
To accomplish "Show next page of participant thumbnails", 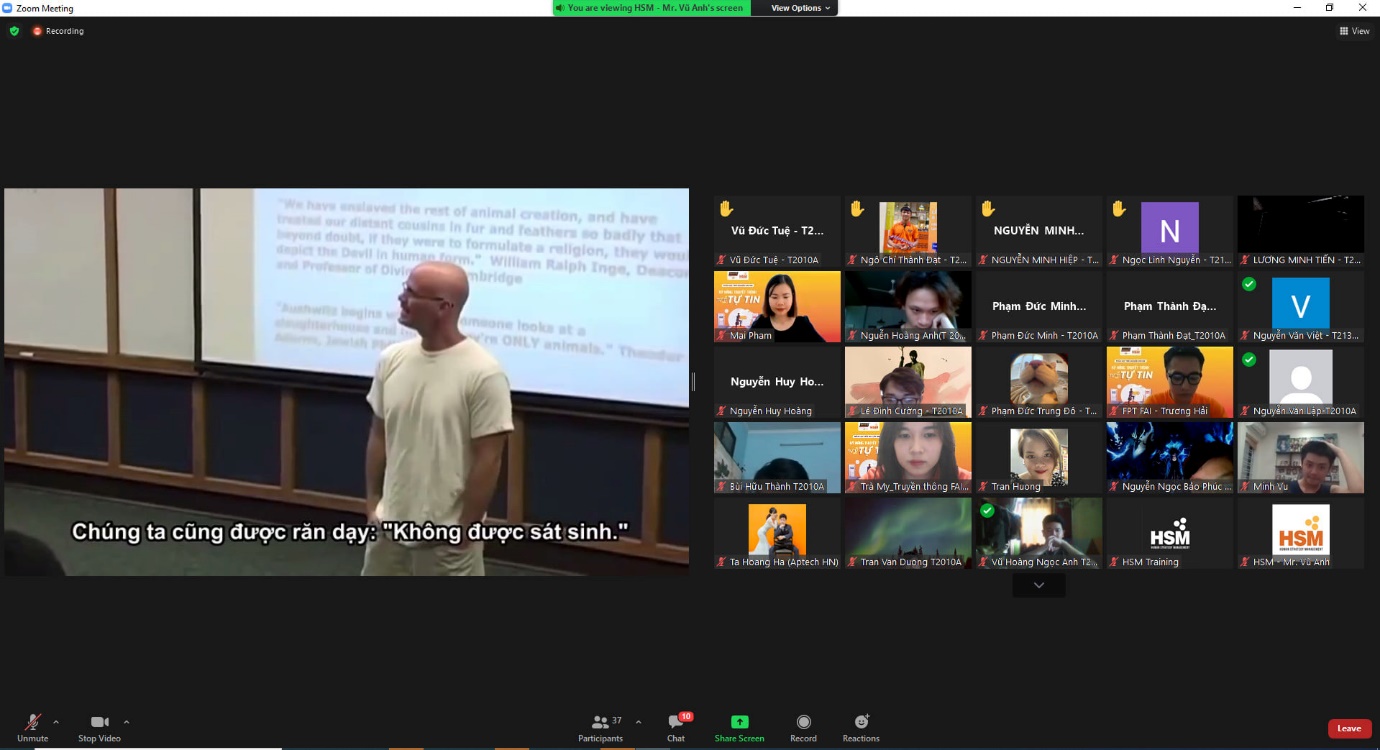I will [1038, 586].
